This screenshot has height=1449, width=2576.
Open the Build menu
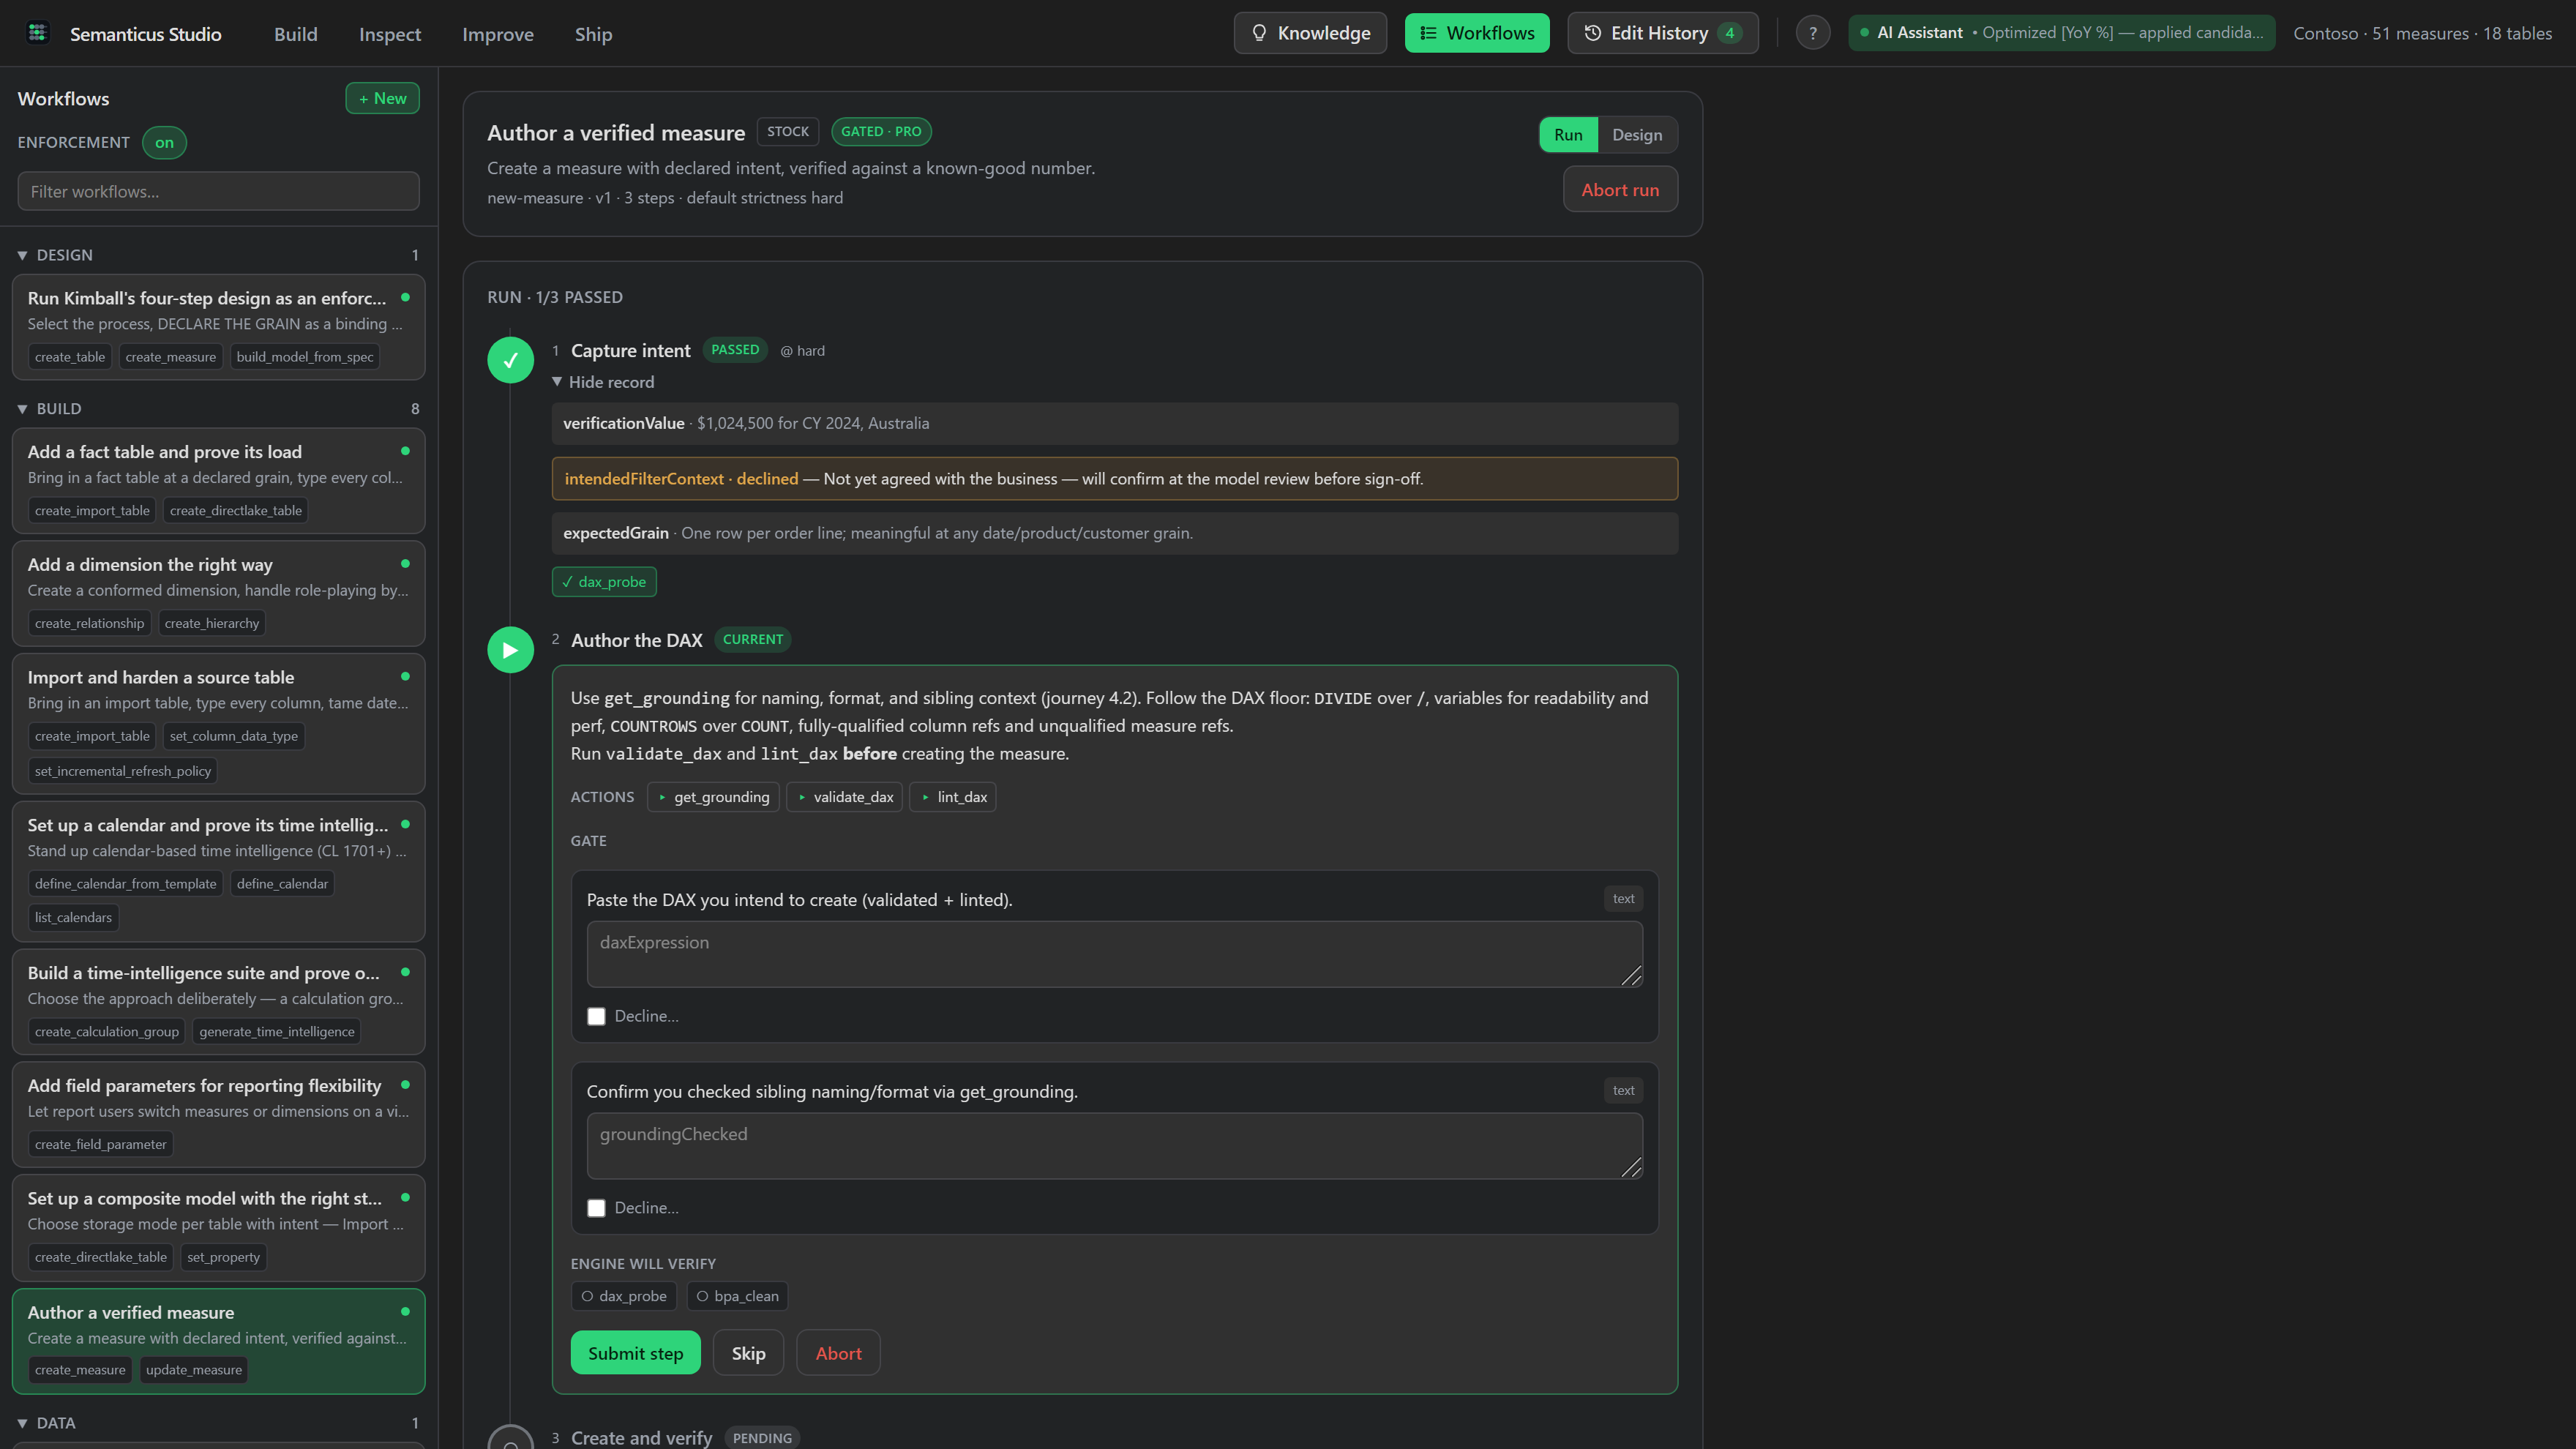tap(296, 34)
